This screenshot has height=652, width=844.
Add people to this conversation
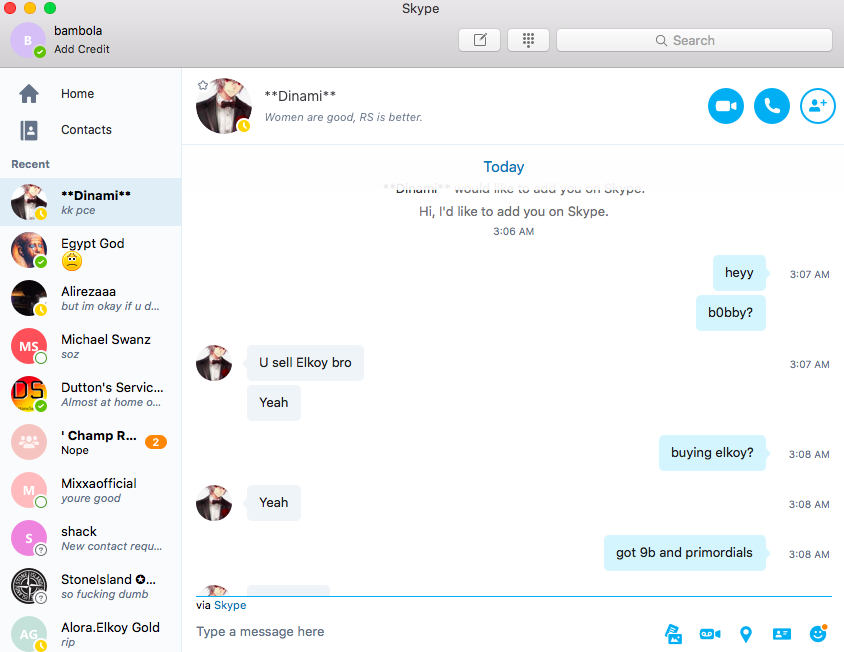coord(817,106)
